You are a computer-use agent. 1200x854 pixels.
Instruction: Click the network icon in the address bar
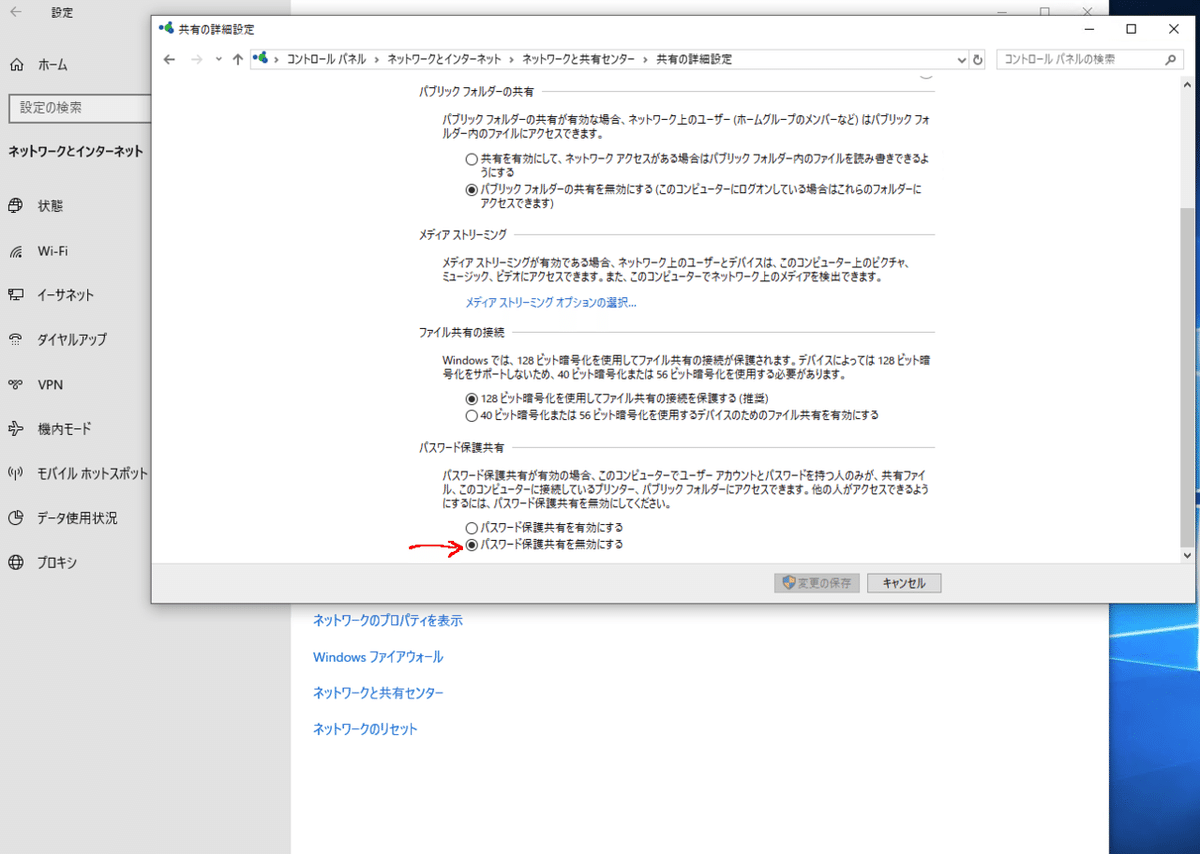point(261,59)
